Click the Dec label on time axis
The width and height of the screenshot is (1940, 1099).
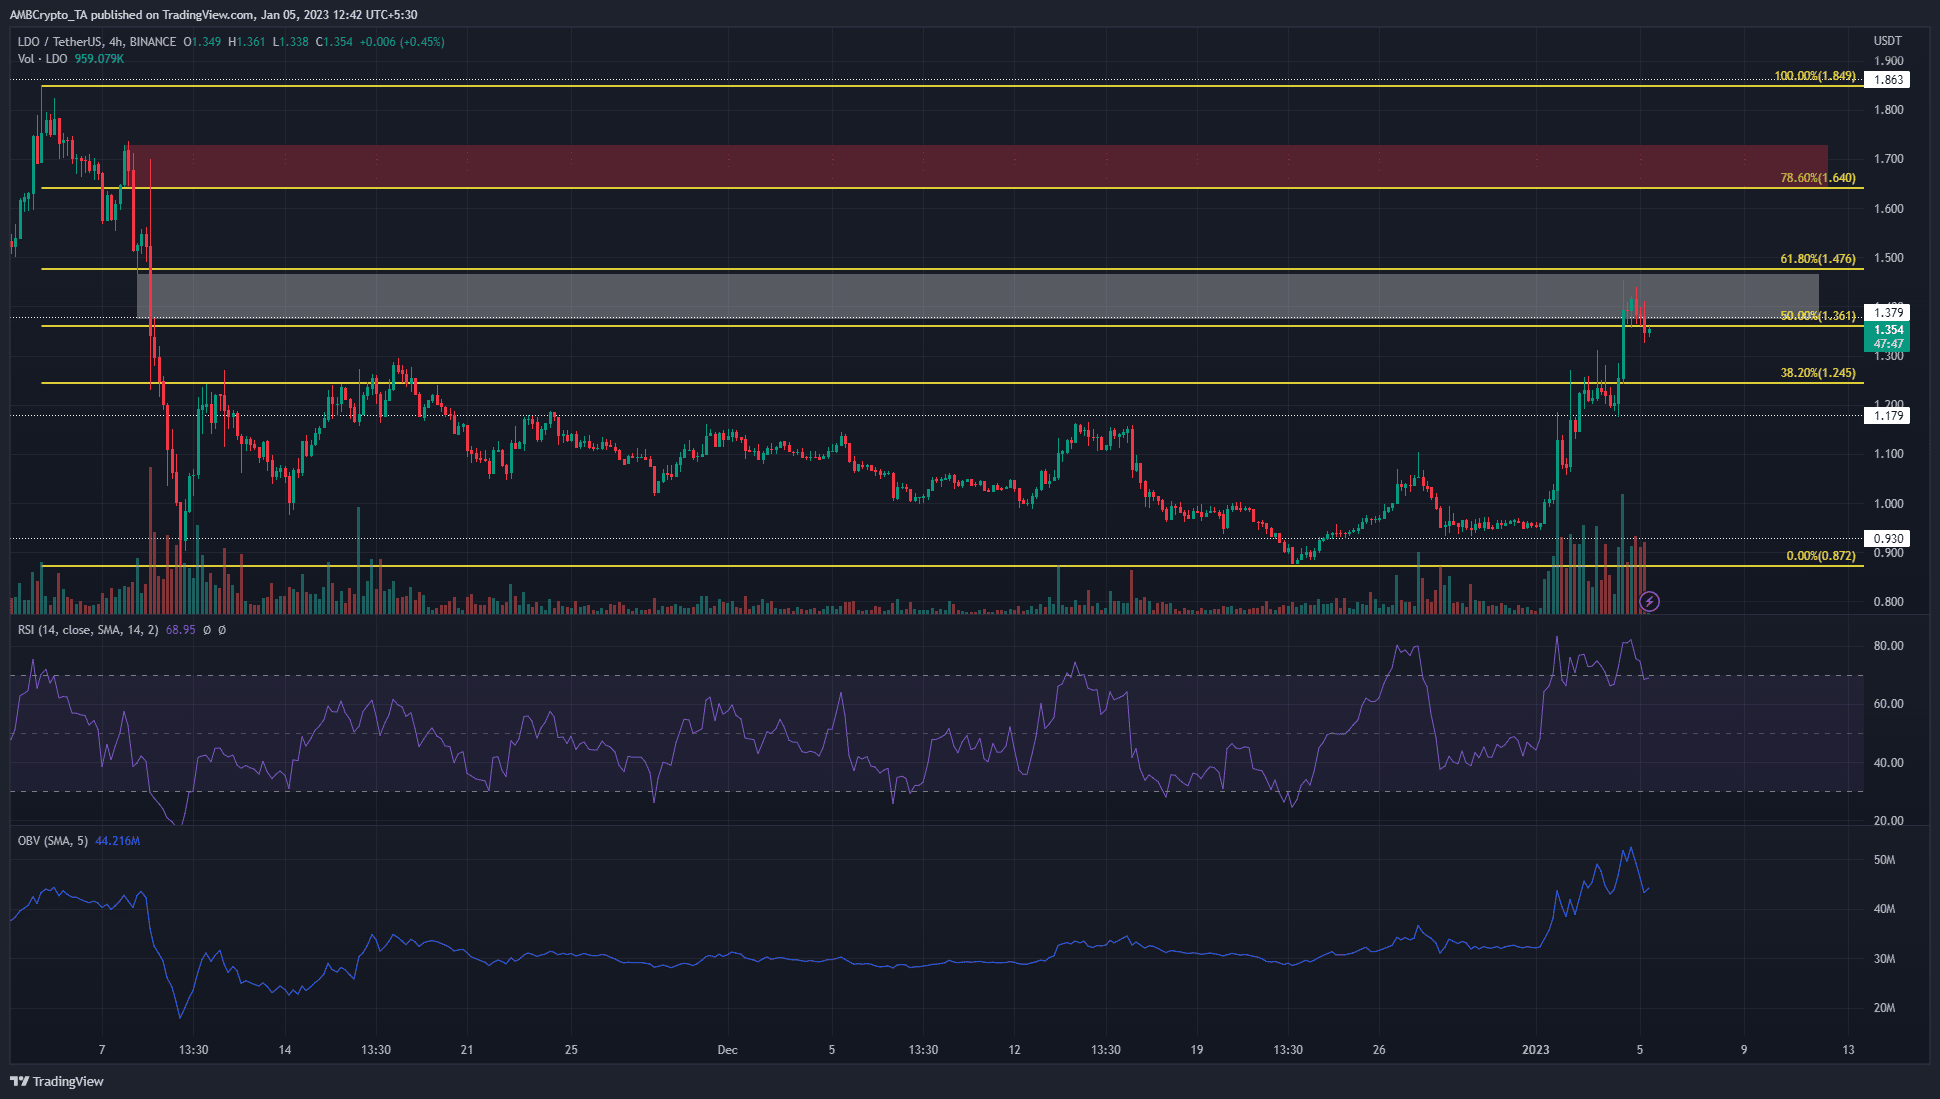point(728,1050)
